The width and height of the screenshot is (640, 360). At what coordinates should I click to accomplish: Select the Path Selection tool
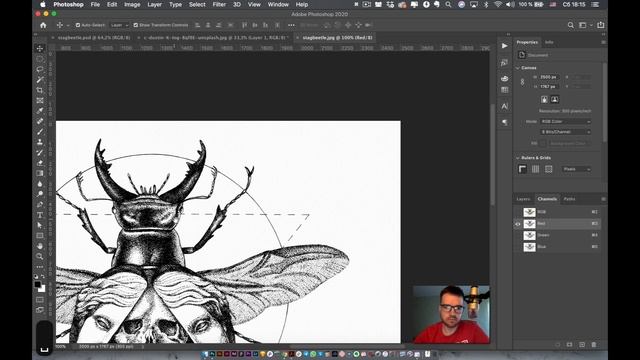coord(40,225)
